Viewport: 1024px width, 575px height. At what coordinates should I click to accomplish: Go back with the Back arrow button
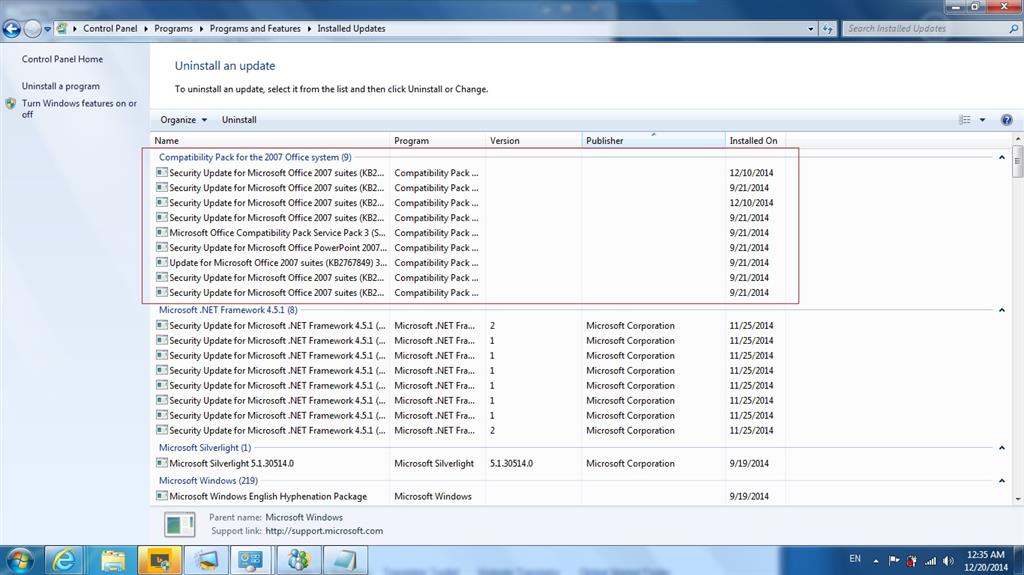[x=12, y=29]
